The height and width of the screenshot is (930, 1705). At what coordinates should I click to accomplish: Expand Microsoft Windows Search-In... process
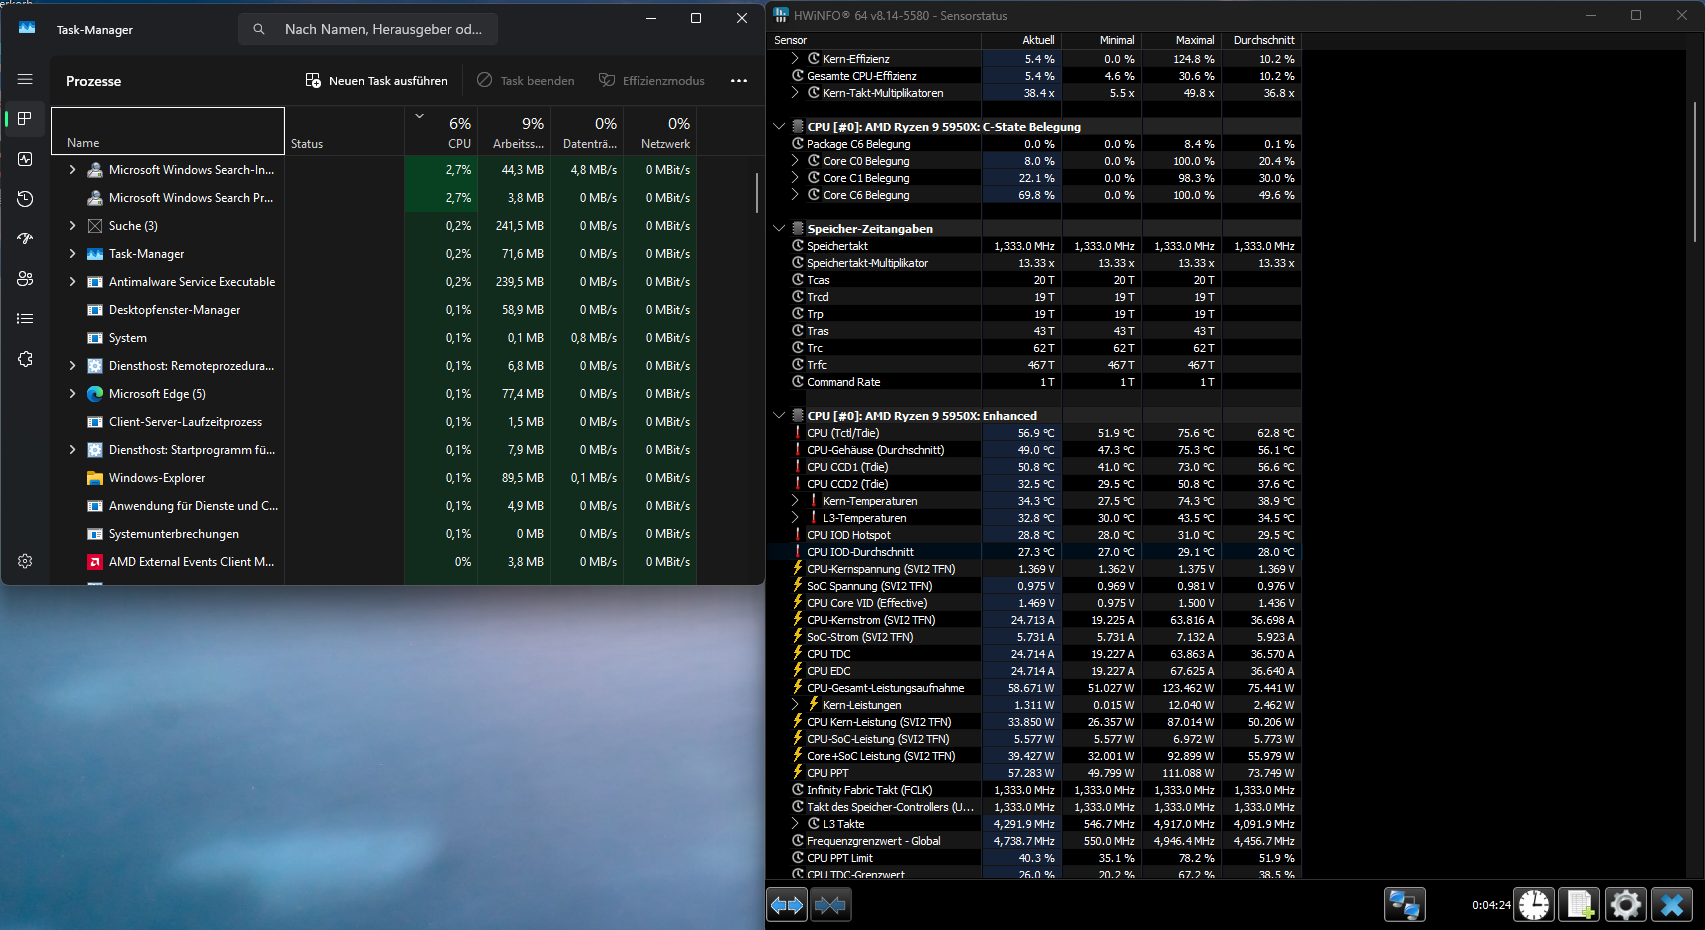tap(72, 170)
